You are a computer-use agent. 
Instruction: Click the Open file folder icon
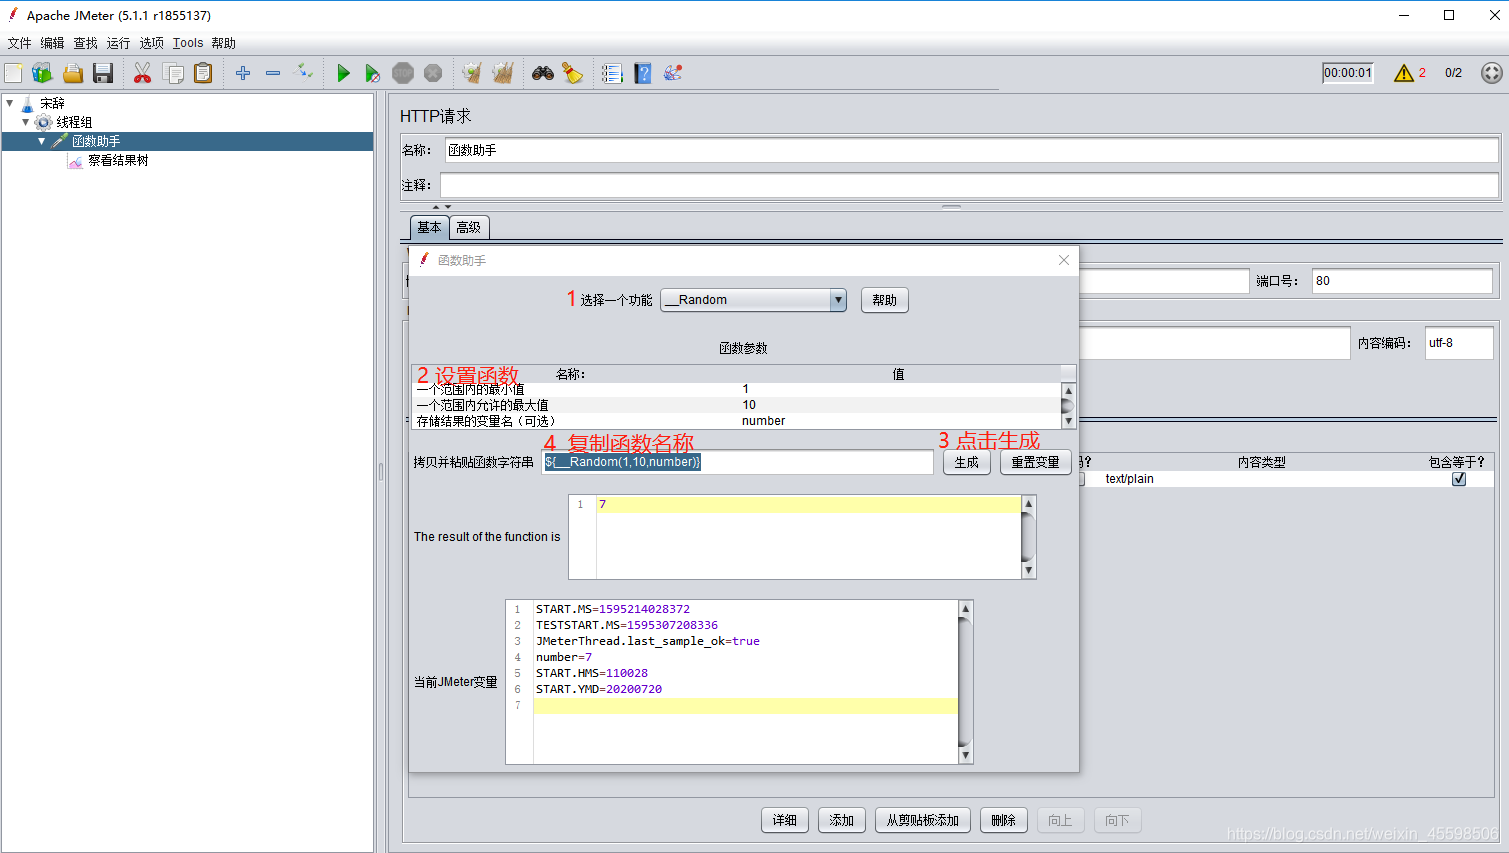[73, 73]
